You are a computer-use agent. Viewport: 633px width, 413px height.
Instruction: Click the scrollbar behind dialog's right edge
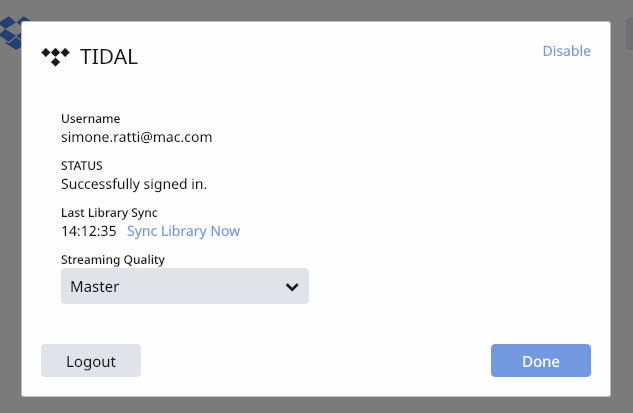click(629, 34)
